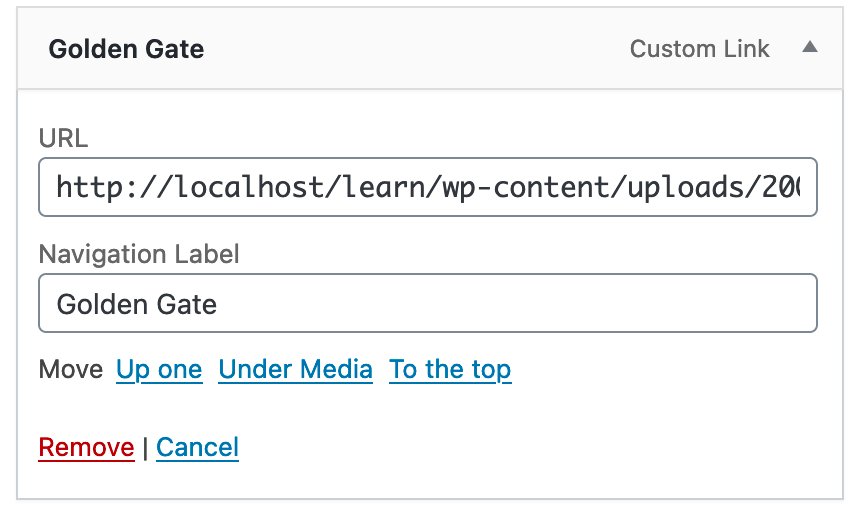Remove the Golden Gate menu item
868x506 pixels.
86,447
